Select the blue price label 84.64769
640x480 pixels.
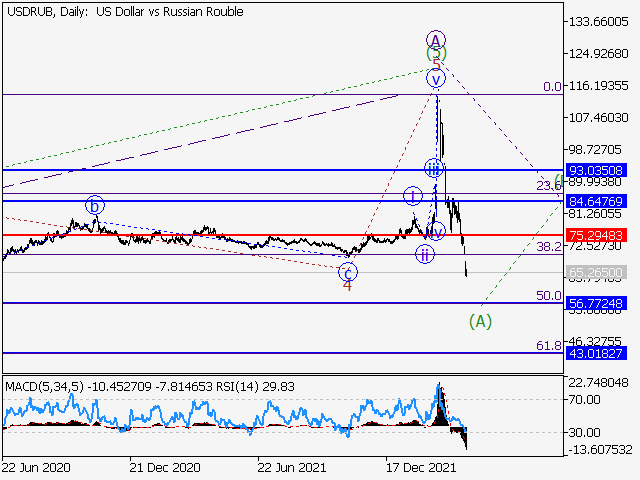point(596,201)
